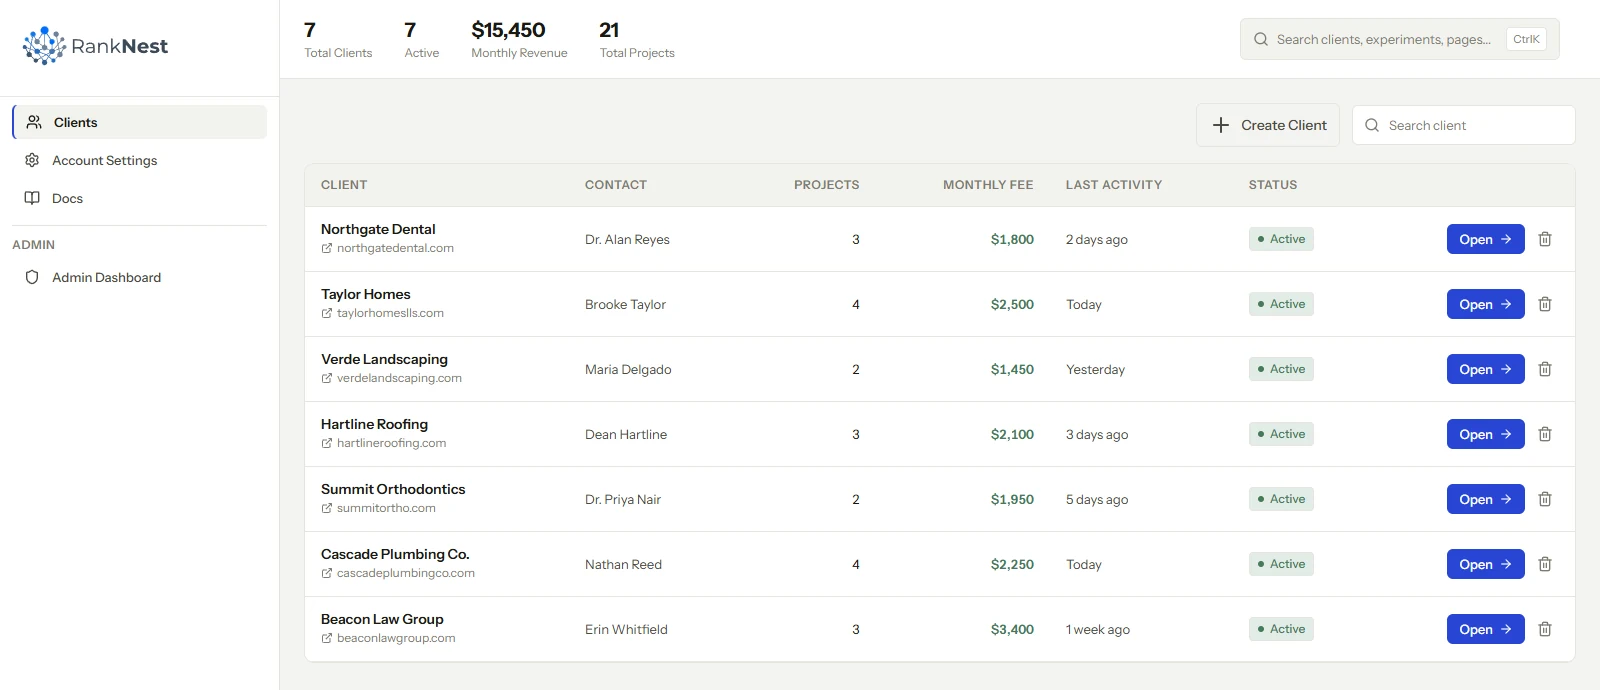Click contact name Erin Whitfield
Viewport: 1600px width, 690px height.
626,629
